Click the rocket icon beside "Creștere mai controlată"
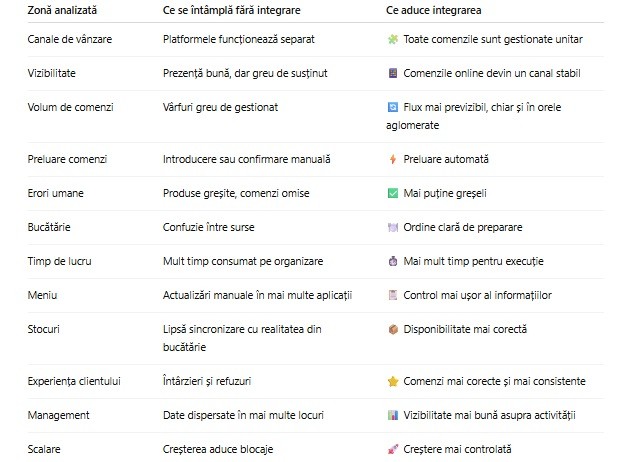Image resolution: width=630 pixels, height=462 pixels. [392, 449]
